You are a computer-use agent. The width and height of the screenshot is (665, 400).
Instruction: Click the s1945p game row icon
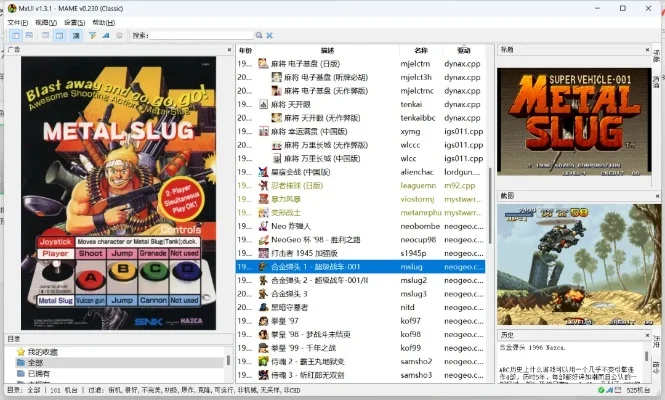click(x=263, y=253)
